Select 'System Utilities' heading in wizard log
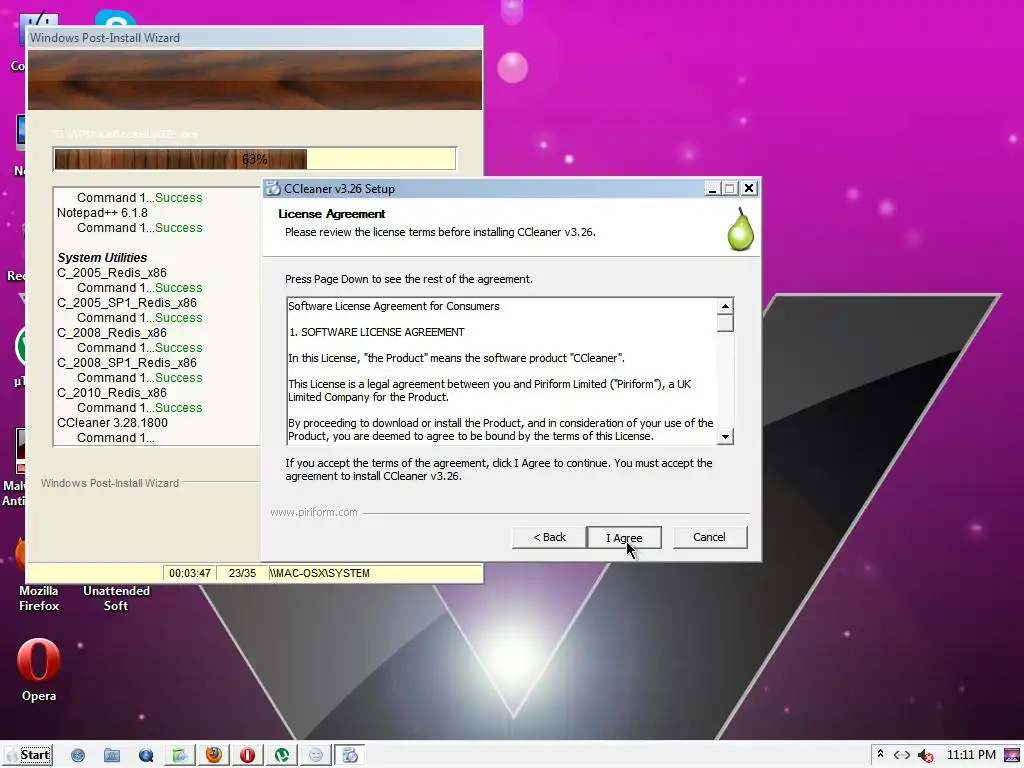Image resolution: width=1024 pixels, height=768 pixels. point(102,257)
